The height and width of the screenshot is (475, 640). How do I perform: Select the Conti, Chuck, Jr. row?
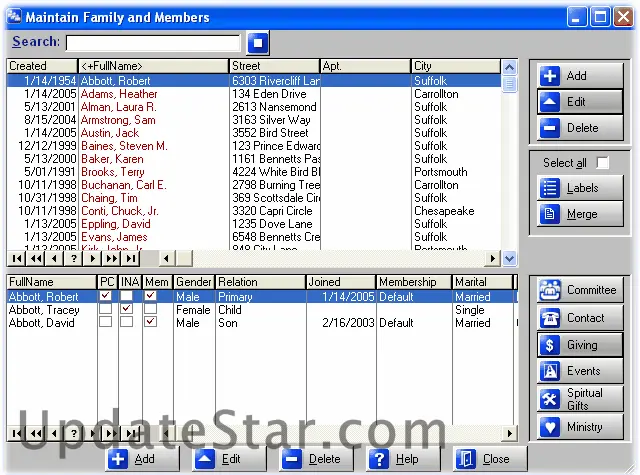pyautogui.click(x=253, y=211)
